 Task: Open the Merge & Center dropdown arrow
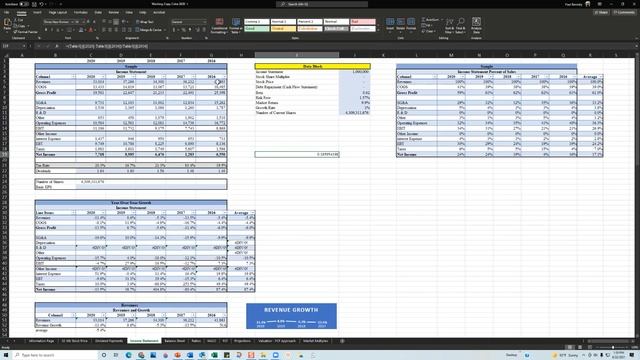click(x=164, y=30)
